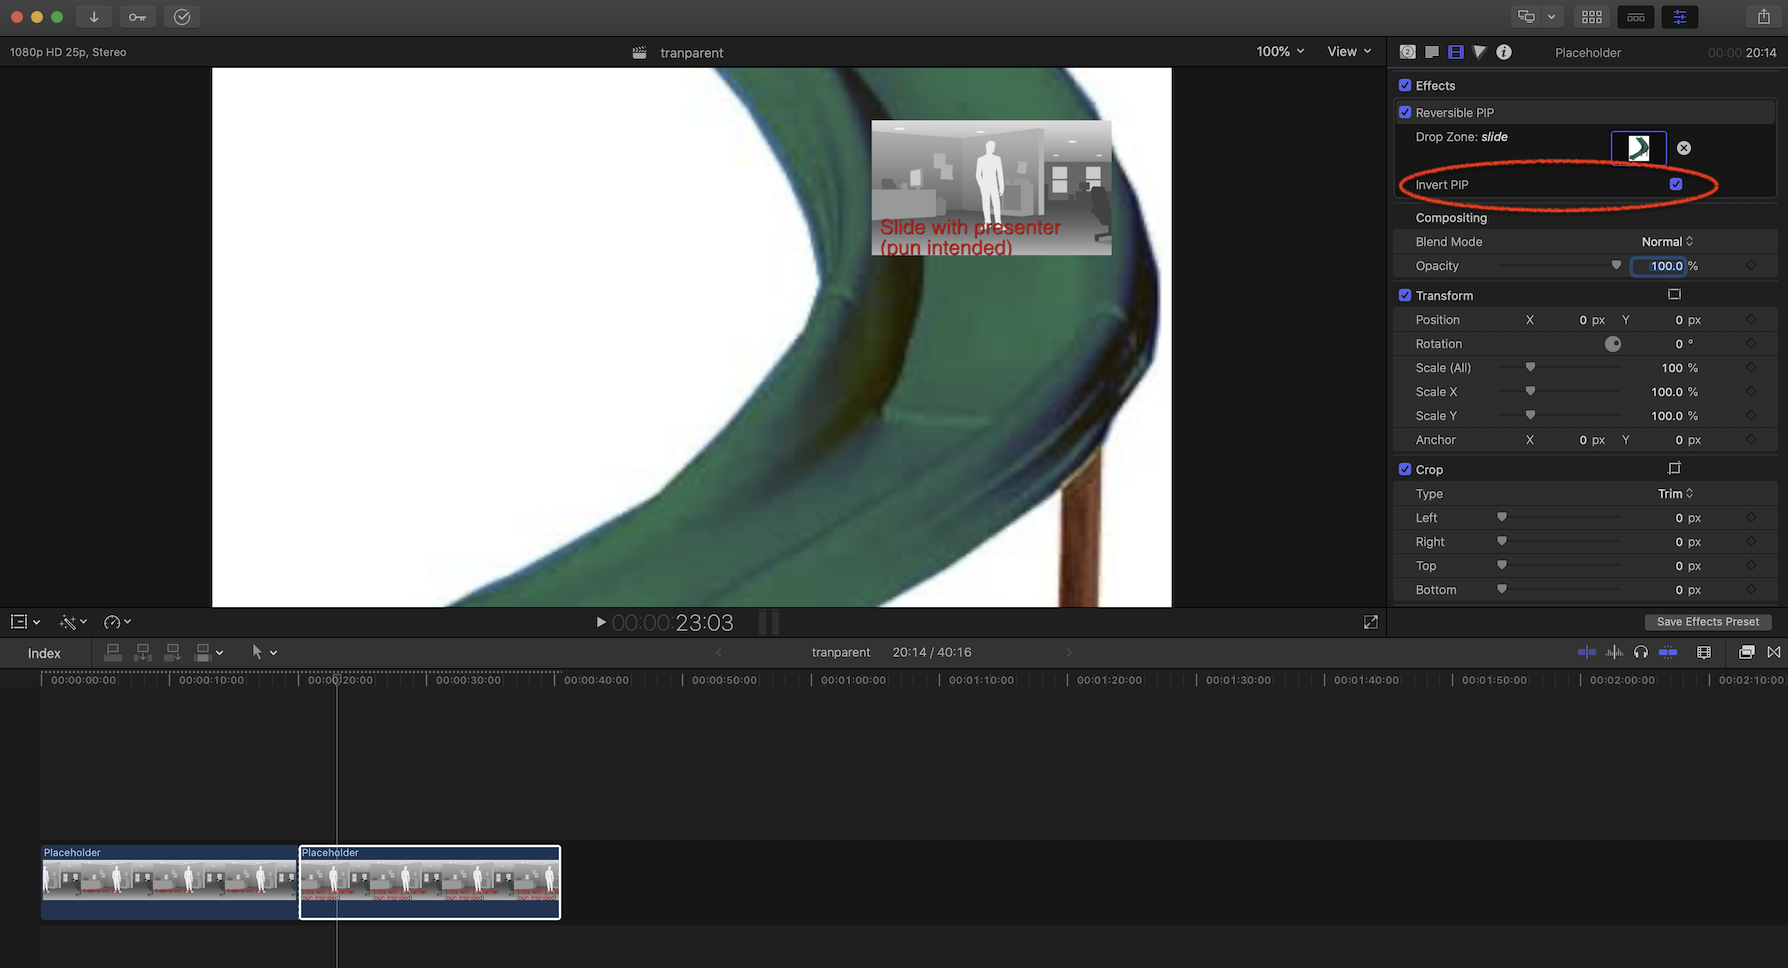
Task: Change the Blend Mode Normal popup
Action: point(1667,242)
